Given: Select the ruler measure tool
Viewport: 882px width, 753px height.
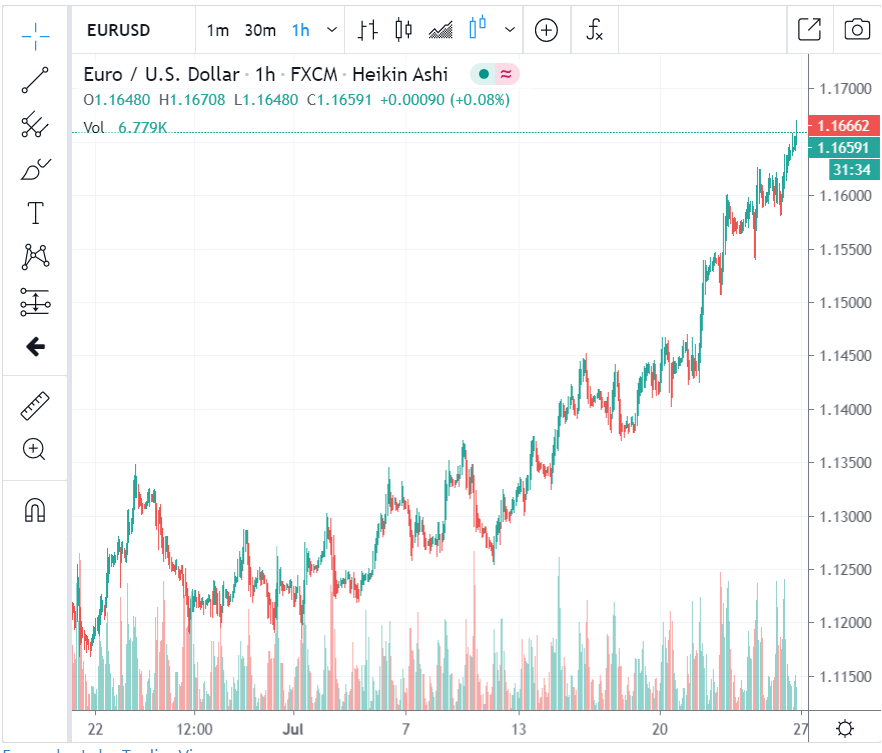Looking at the screenshot, I should coord(35,406).
